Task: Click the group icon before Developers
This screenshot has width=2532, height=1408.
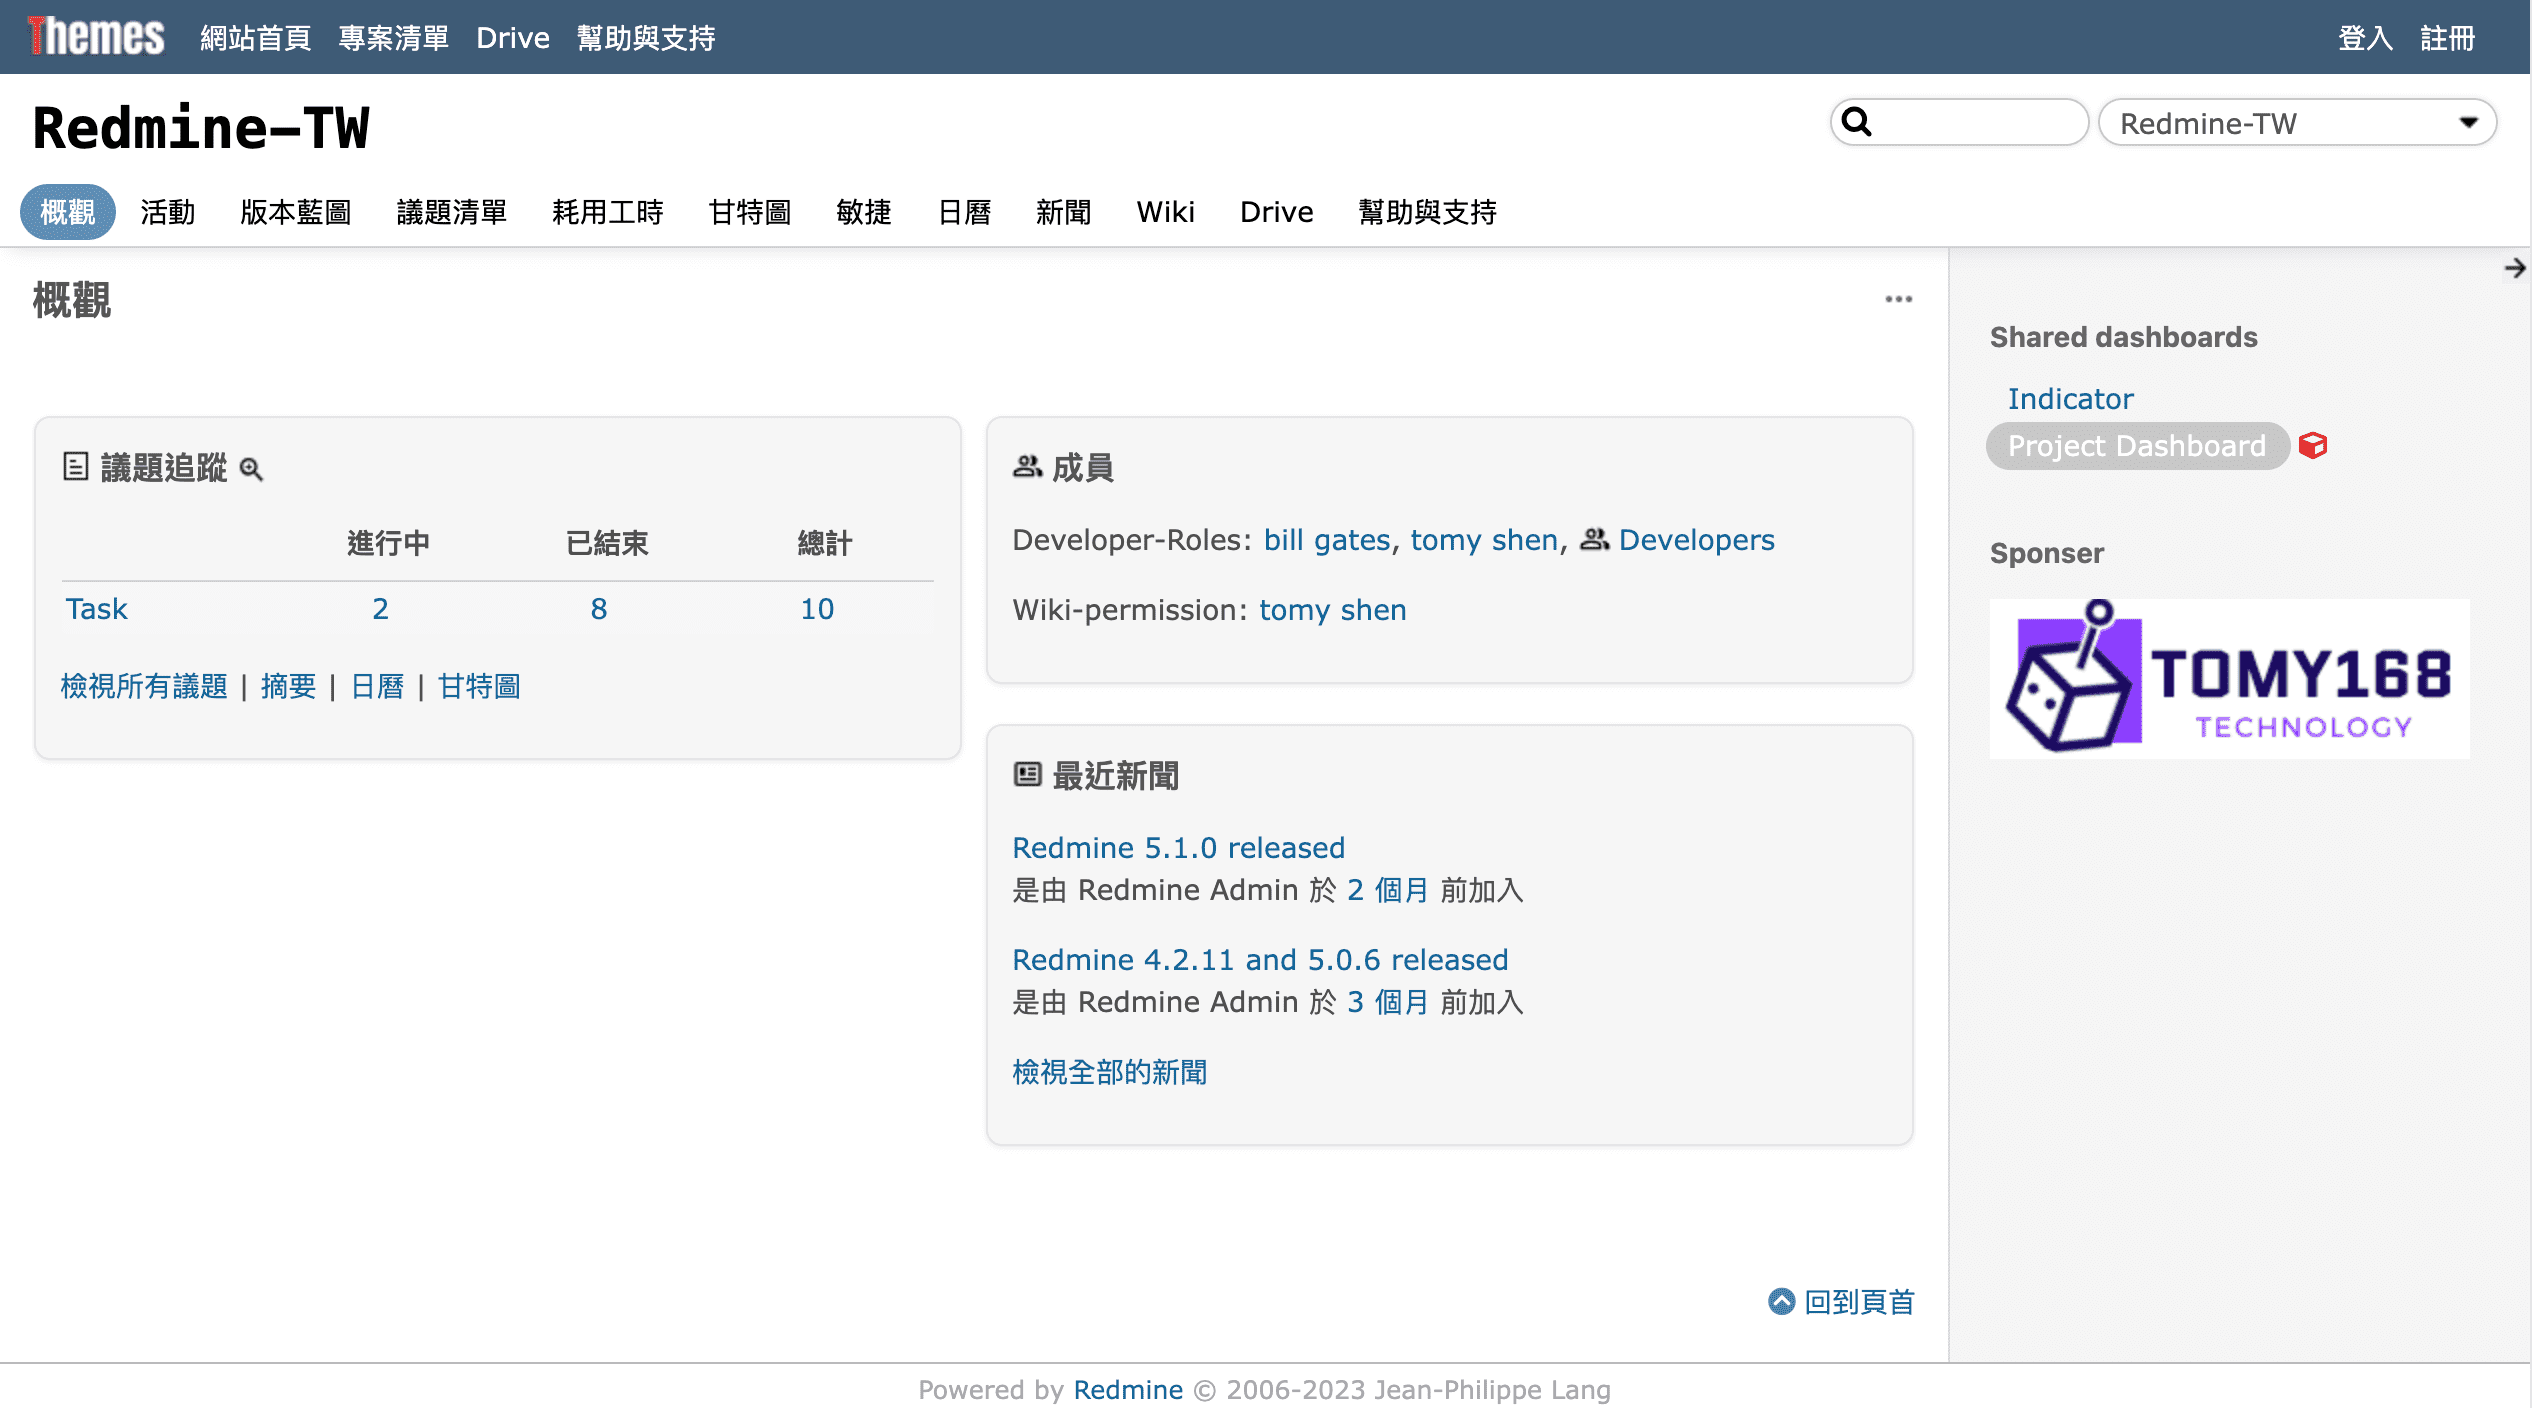Action: pyautogui.click(x=1594, y=540)
